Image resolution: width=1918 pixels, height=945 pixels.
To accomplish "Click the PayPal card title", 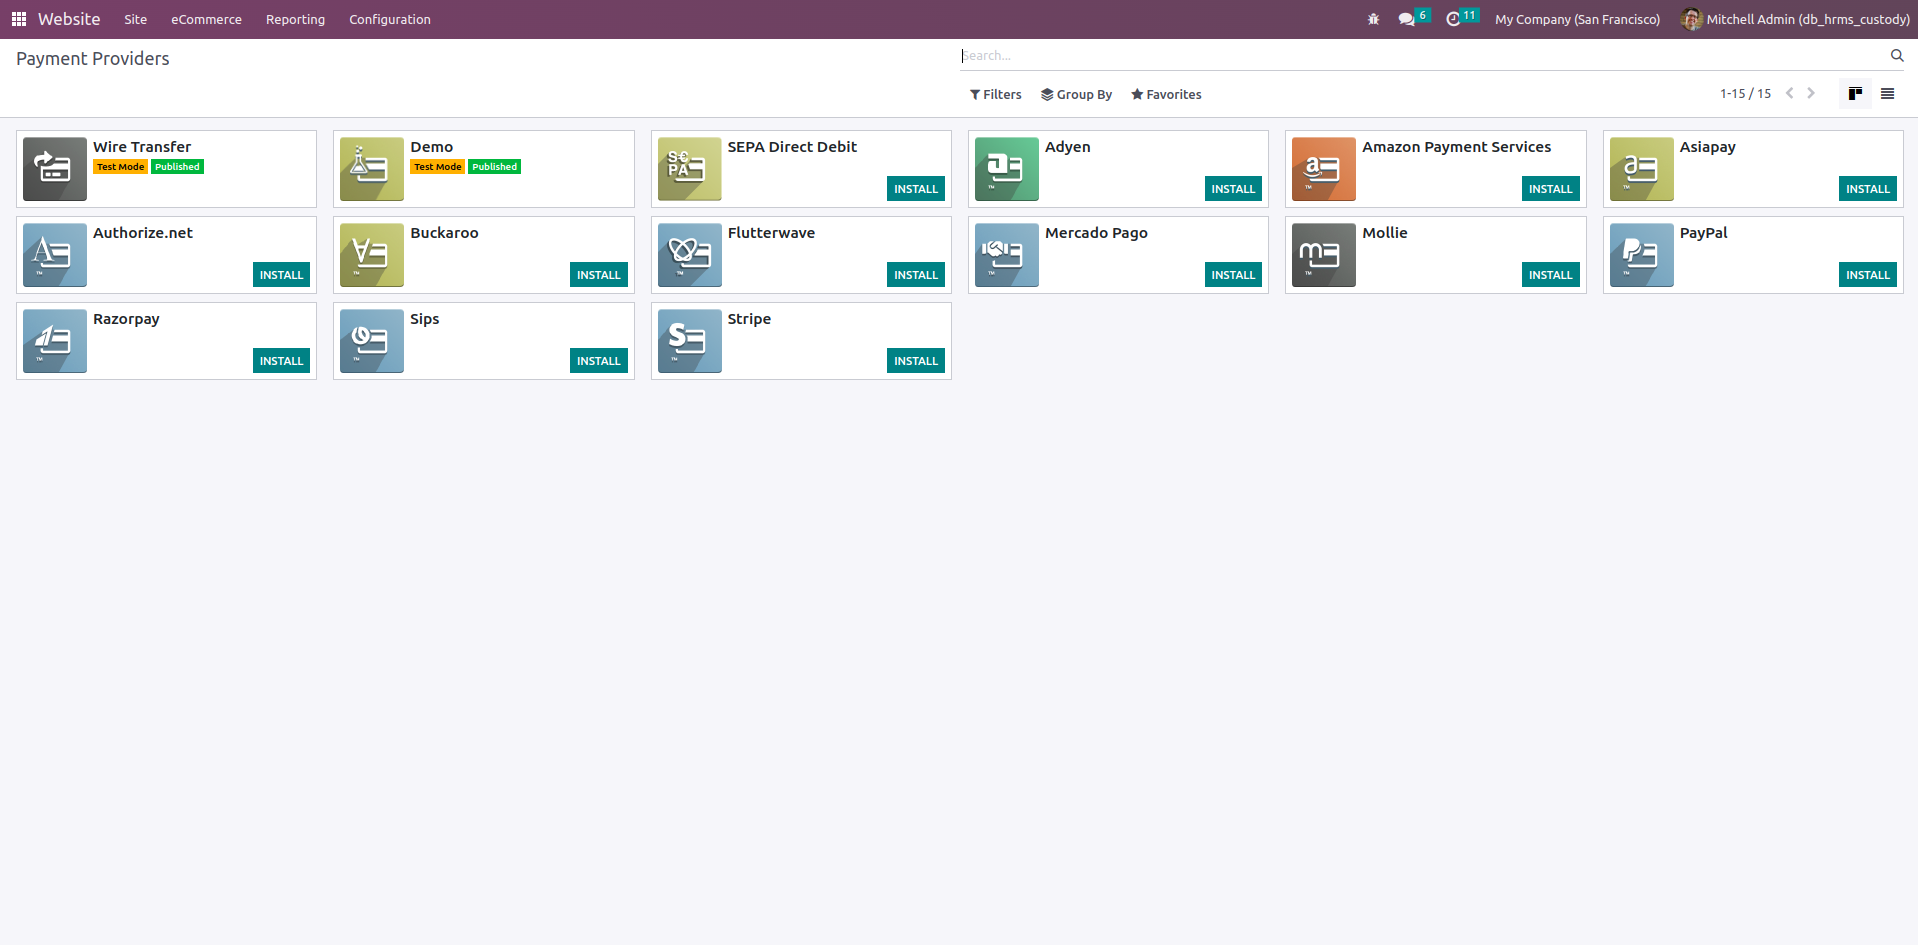I will pos(1704,233).
